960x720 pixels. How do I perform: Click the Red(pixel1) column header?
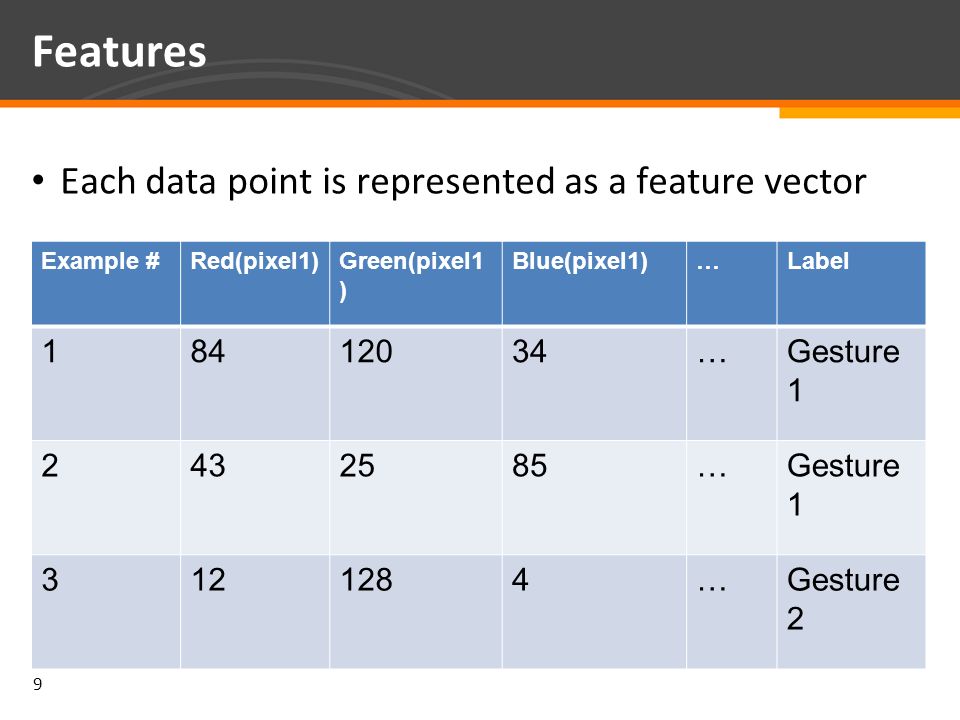pos(255,283)
